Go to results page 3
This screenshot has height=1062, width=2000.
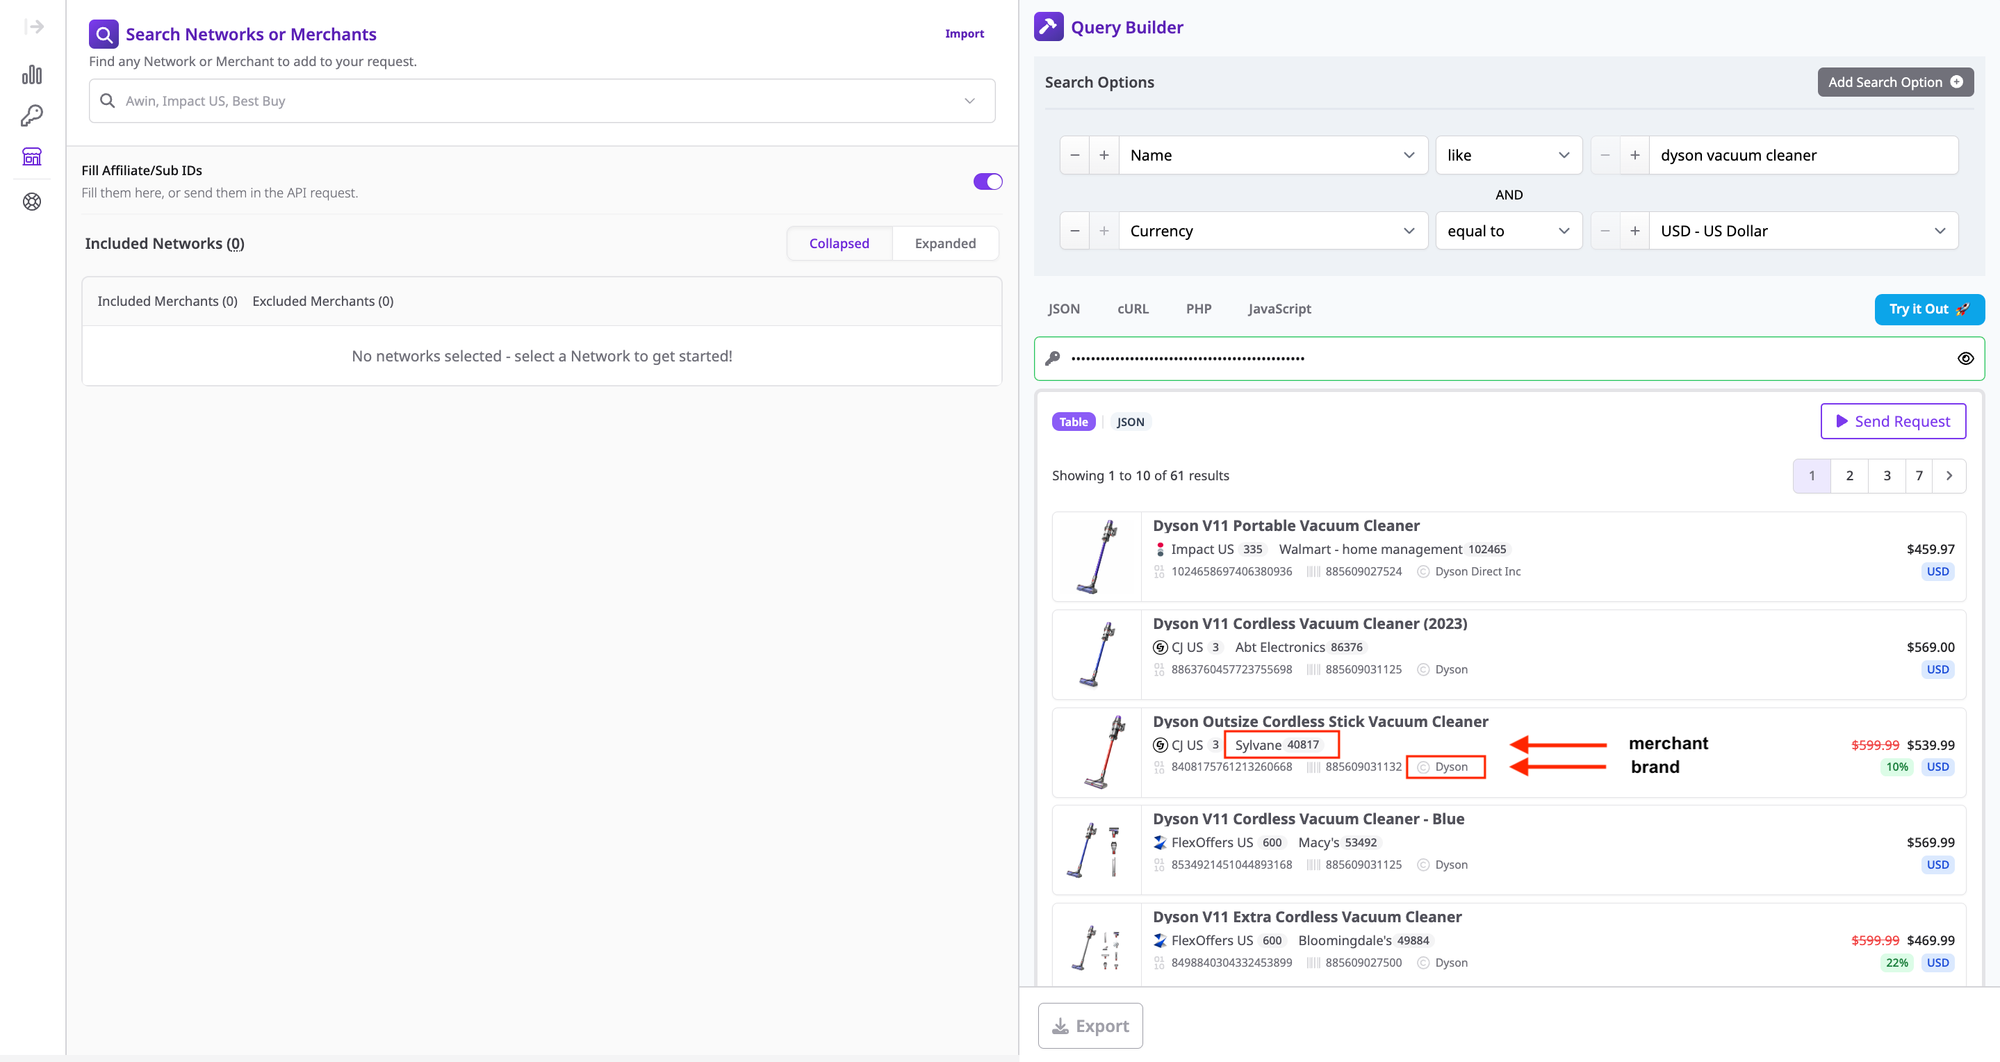click(x=1887, y=476)
